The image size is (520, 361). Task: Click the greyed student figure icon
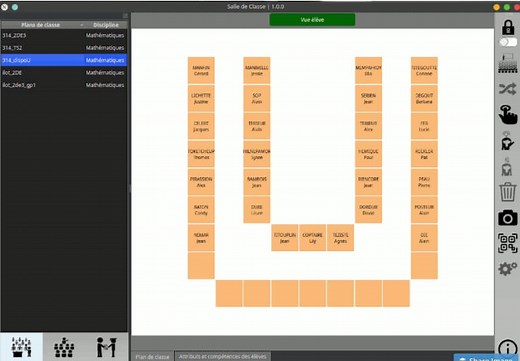[x=507, y=167]
